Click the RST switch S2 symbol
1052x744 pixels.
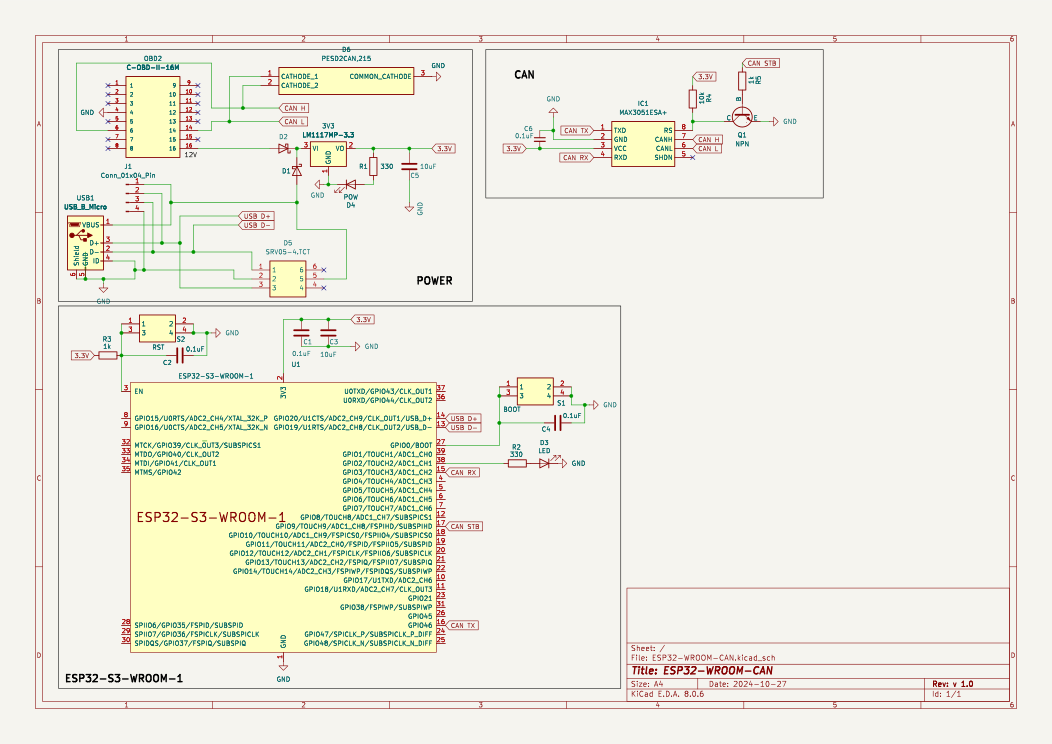coord(158,328)
